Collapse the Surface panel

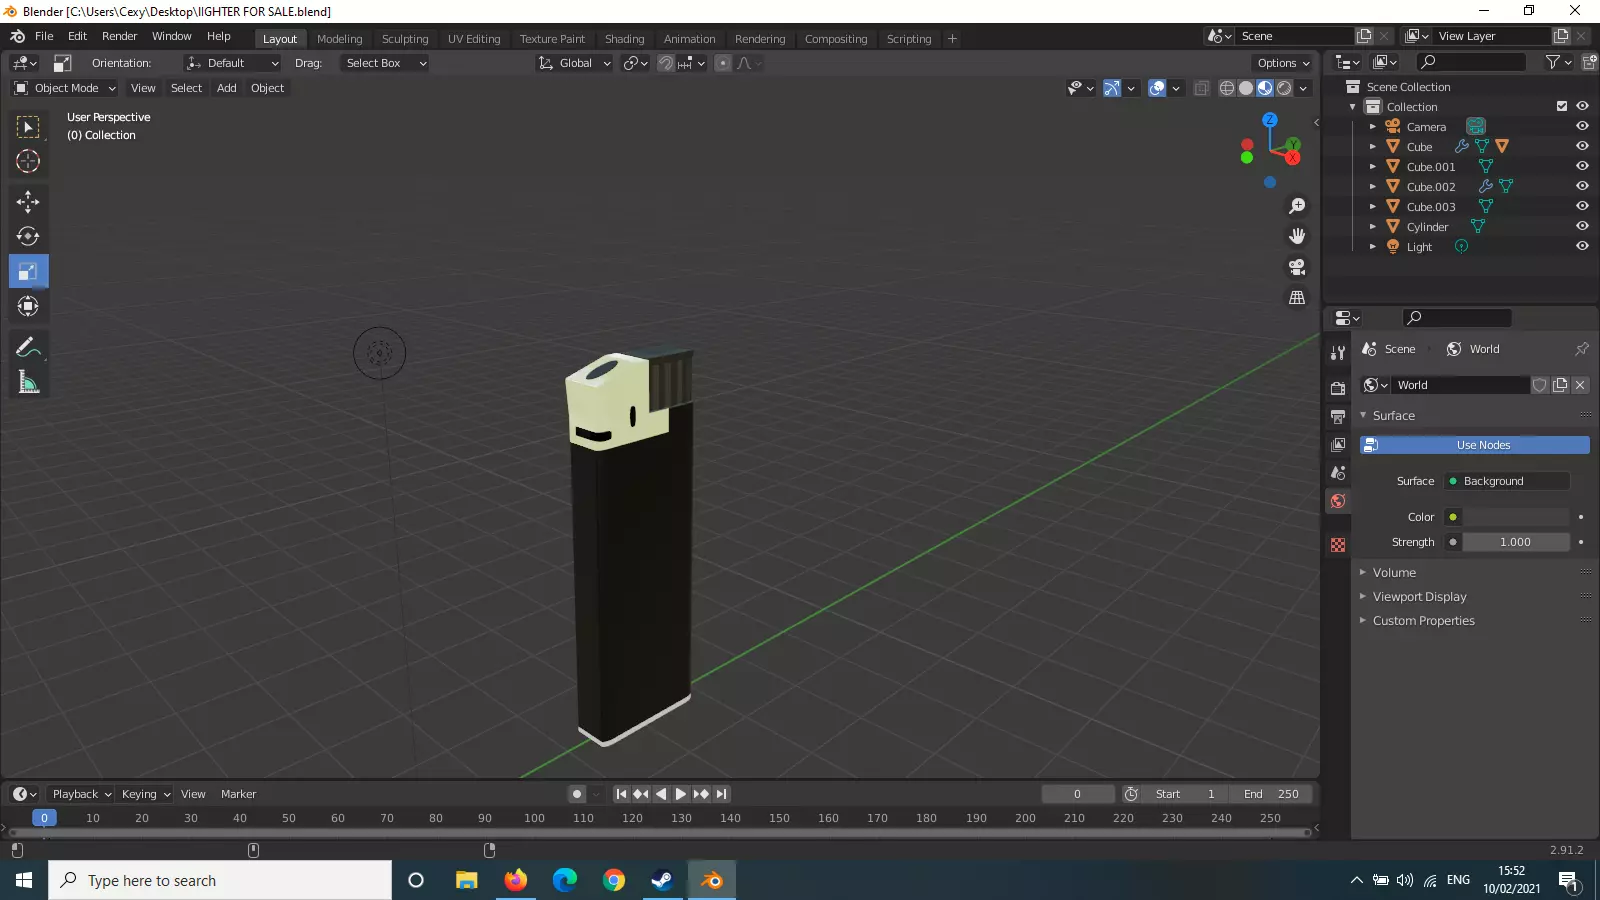pos(1393,416)
